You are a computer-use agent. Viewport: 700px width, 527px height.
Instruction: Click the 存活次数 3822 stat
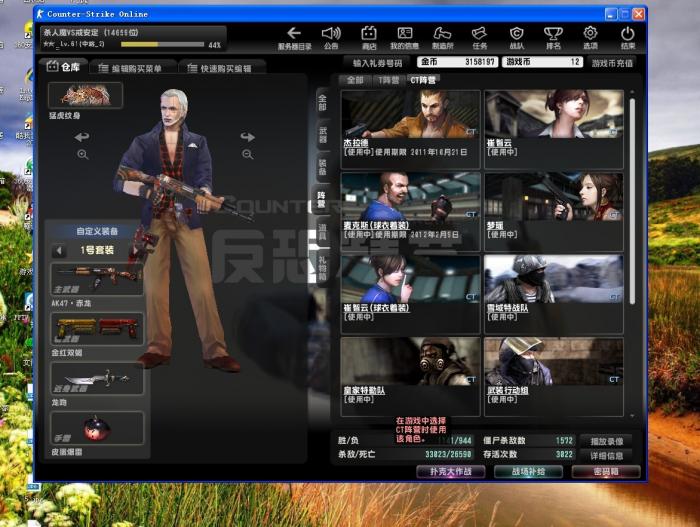(x=528, y=455)
